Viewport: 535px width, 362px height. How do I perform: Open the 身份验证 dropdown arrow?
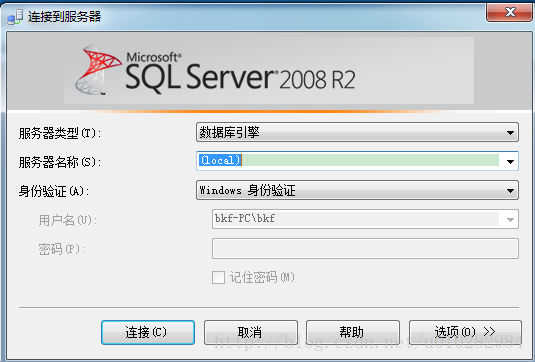[510, 190]
